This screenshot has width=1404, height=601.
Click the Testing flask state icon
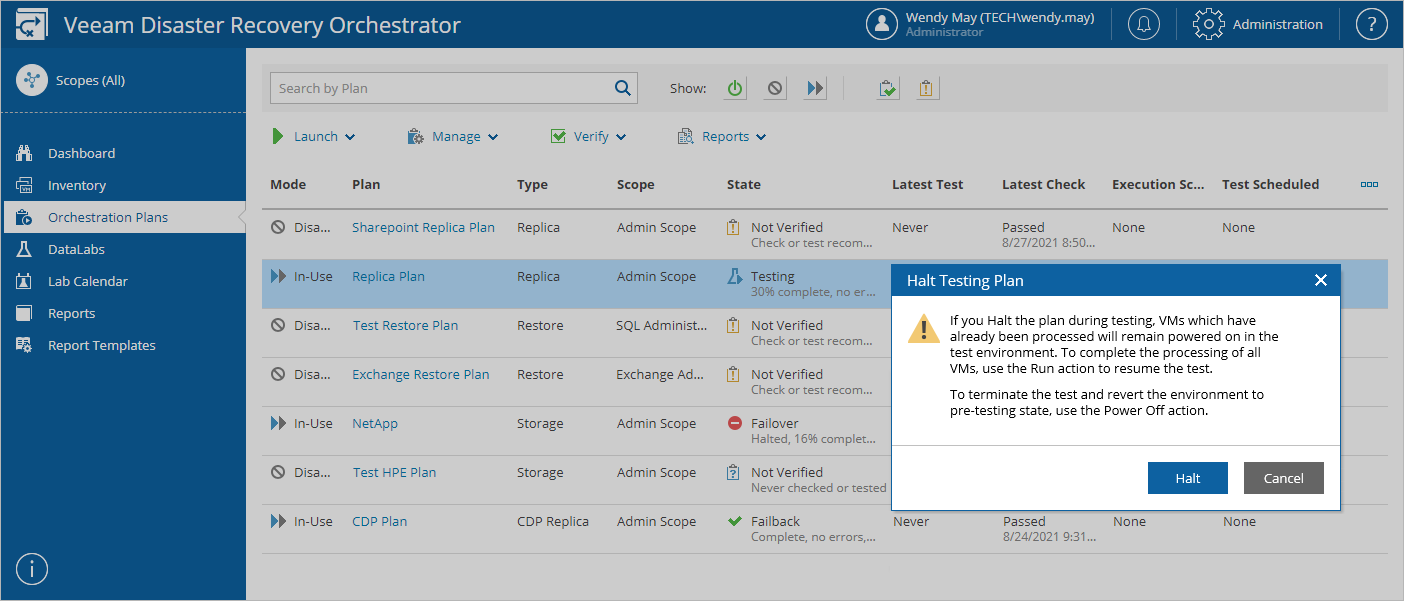(x=734, y=276)
